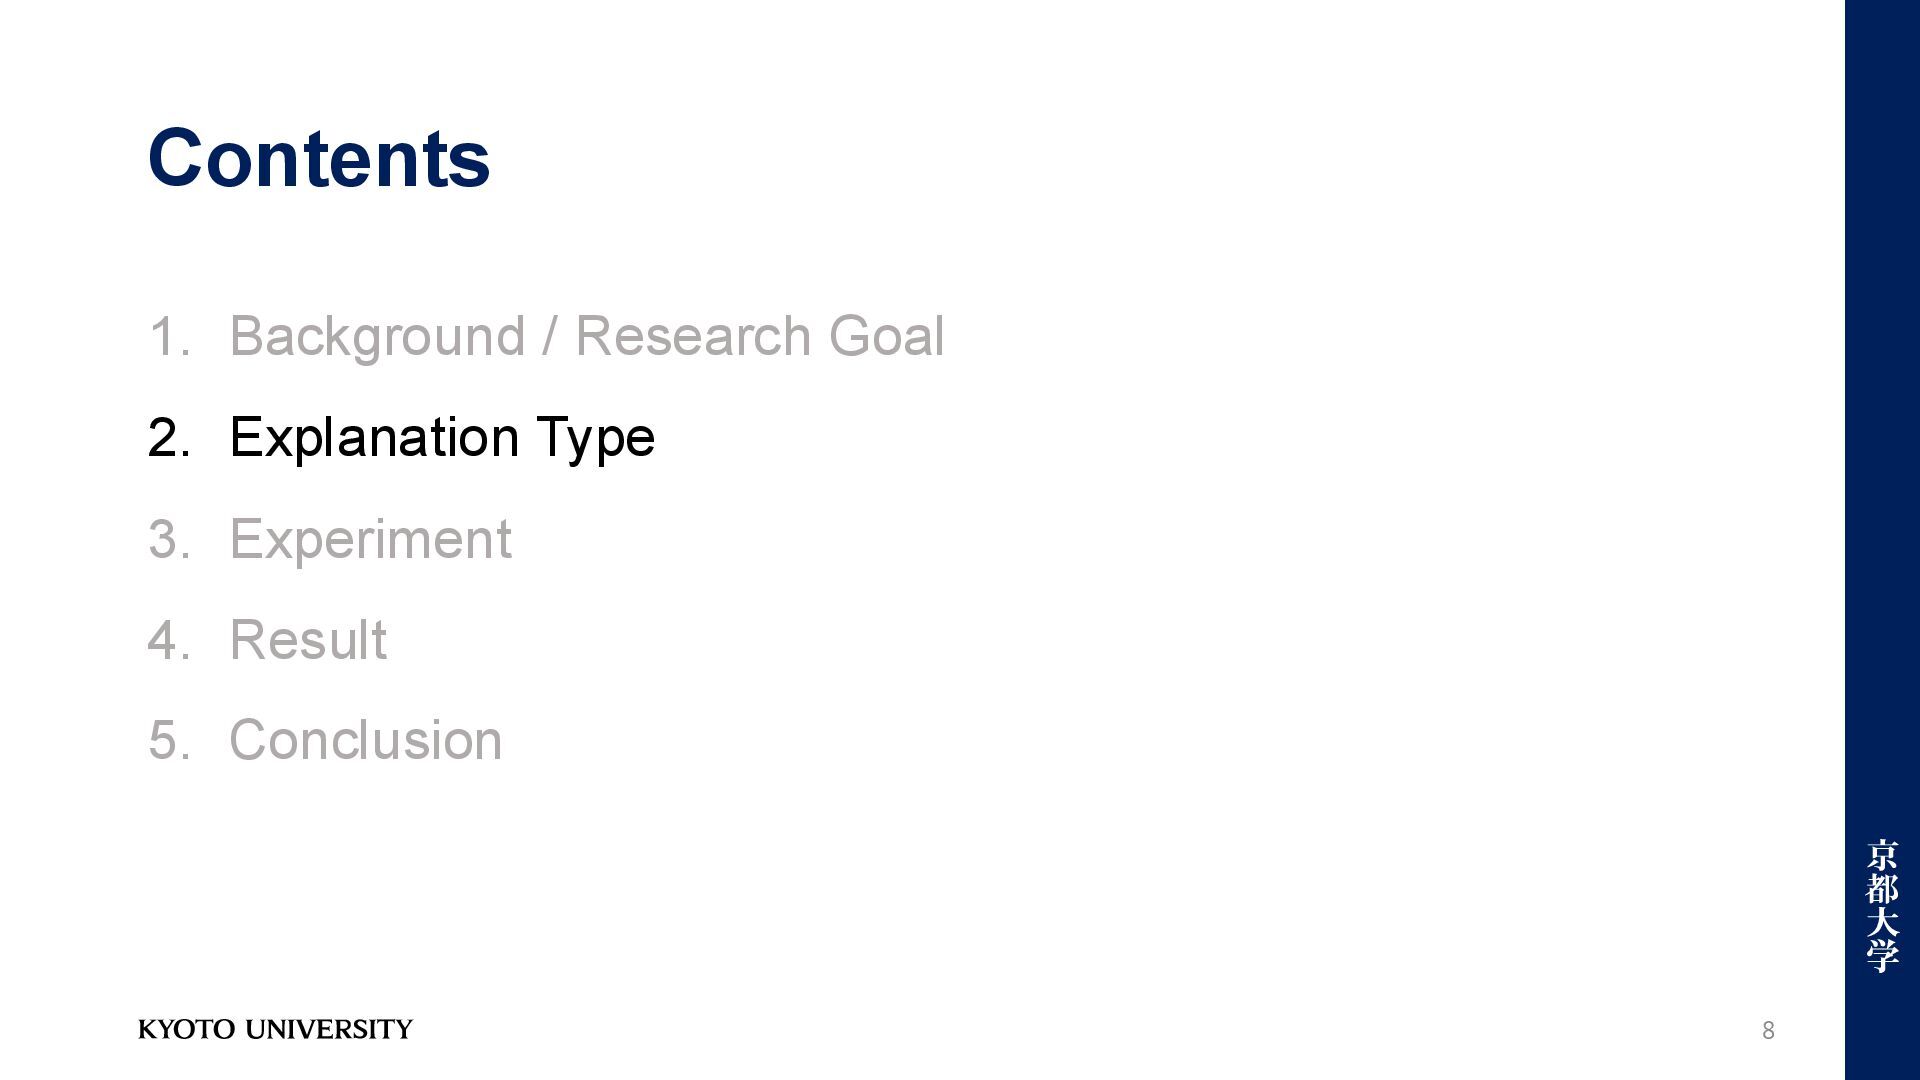Click the vertical 京都大学 logo
This screenshot has width=1920, height=1080.
(1882, 905)
